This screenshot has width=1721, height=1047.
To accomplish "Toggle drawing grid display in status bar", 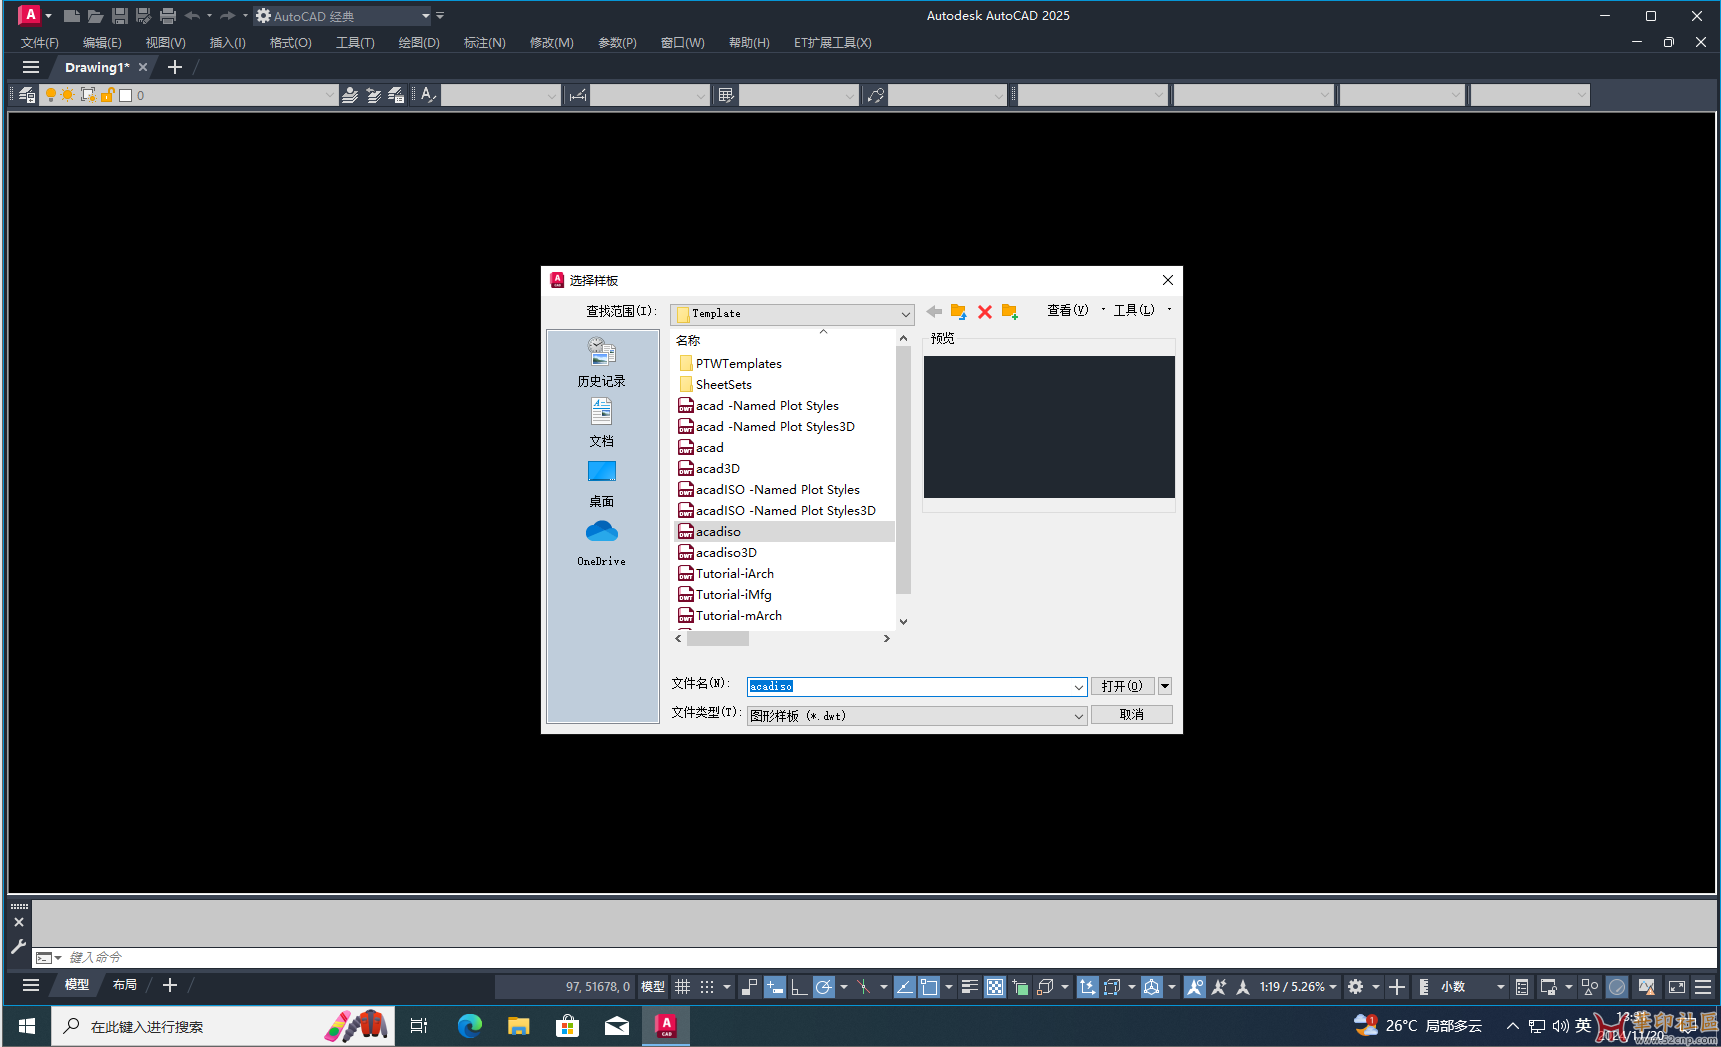I will (682, 987).
